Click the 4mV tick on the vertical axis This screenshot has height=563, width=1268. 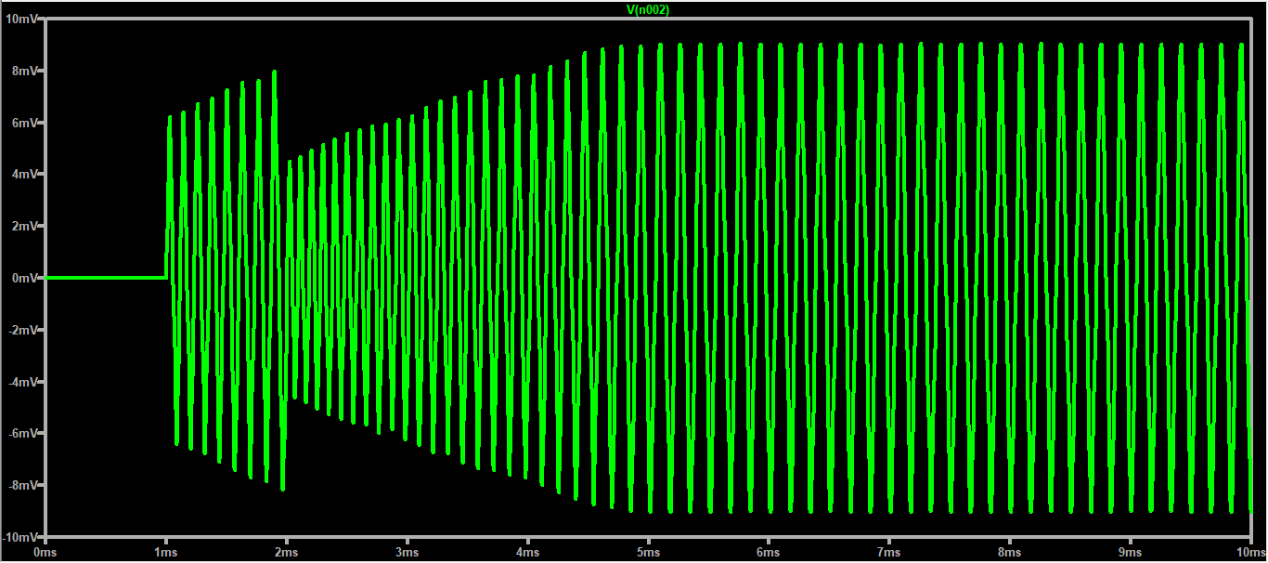[23, 174]
